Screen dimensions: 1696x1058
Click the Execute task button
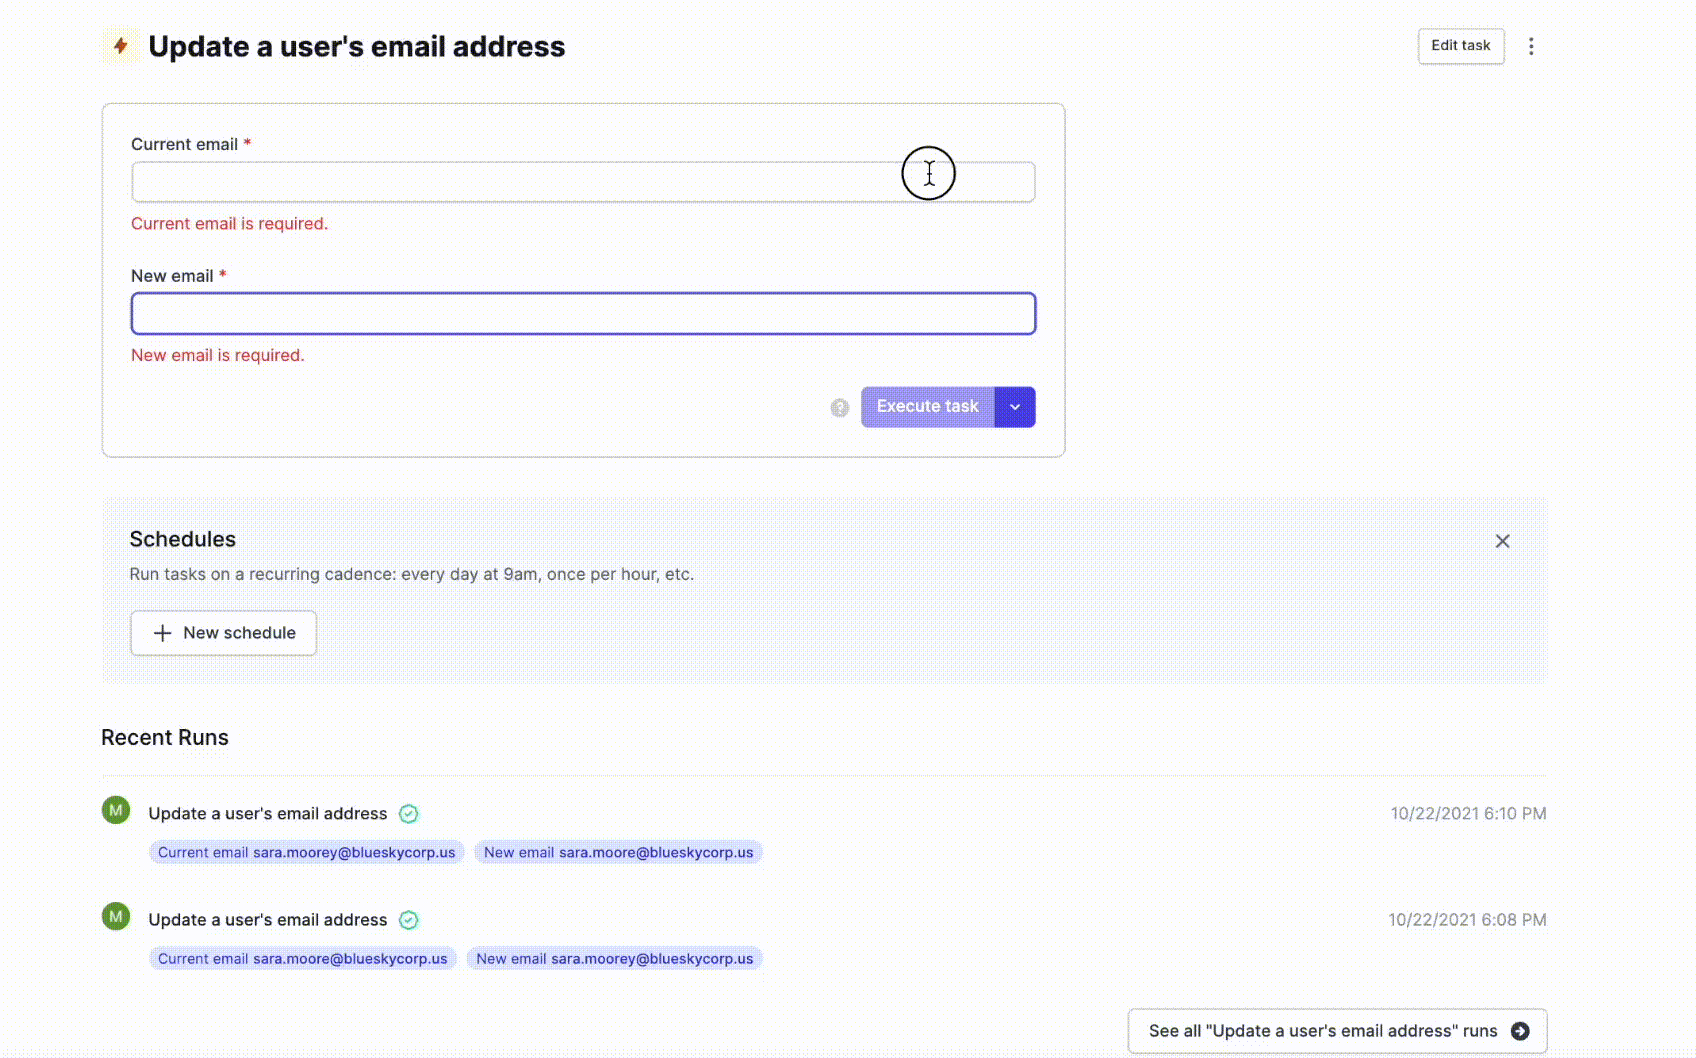pyautogui.click(x=928, y=407)
